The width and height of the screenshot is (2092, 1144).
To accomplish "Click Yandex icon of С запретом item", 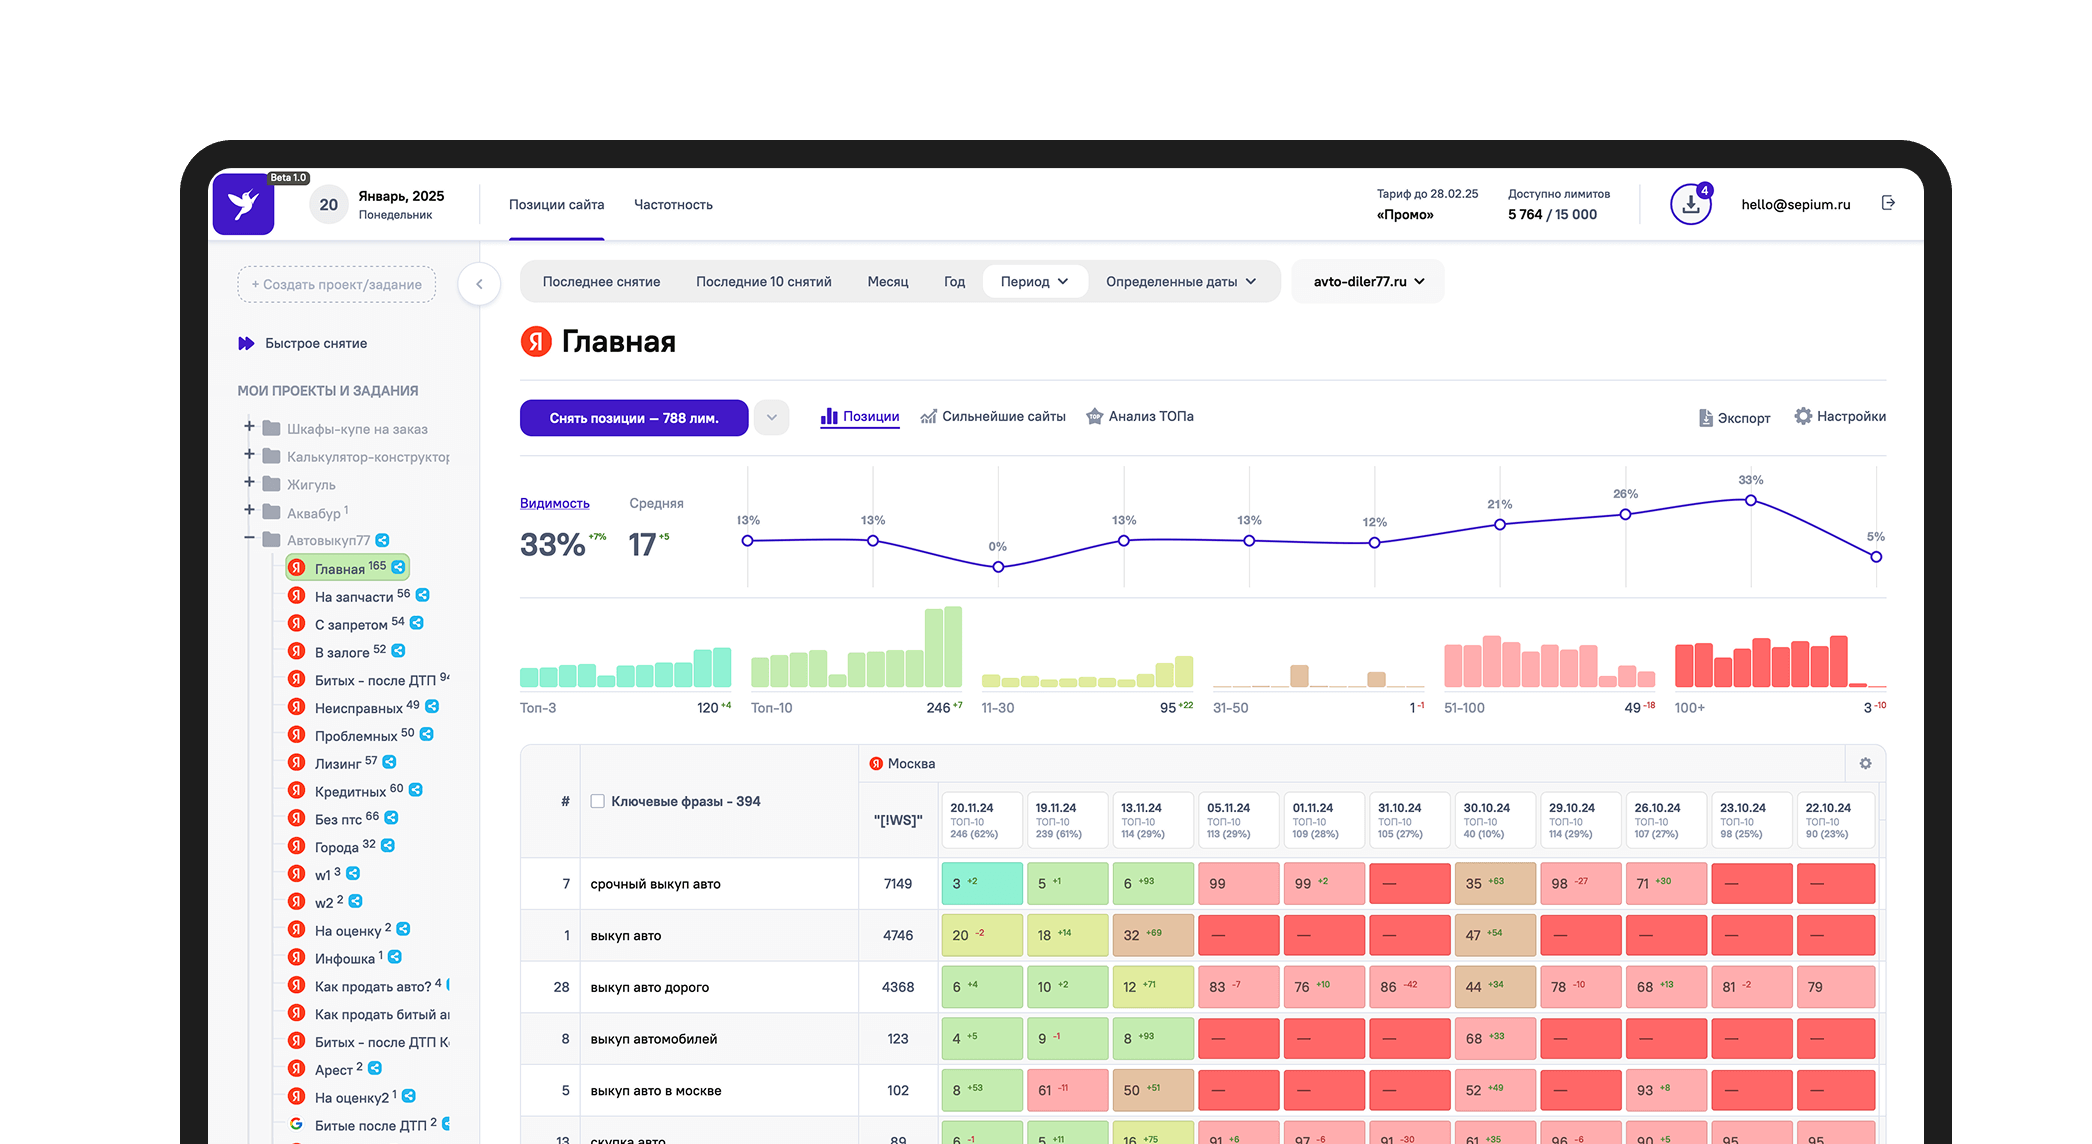I will [296, 623].
